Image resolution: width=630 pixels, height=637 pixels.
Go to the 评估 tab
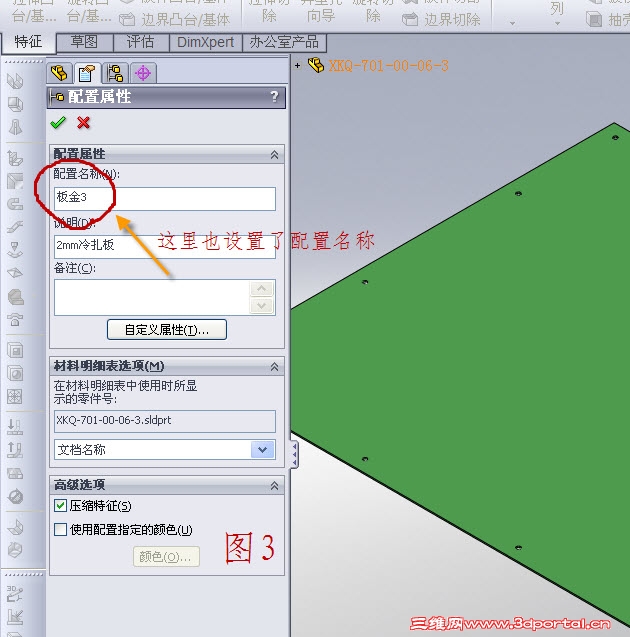141,42
